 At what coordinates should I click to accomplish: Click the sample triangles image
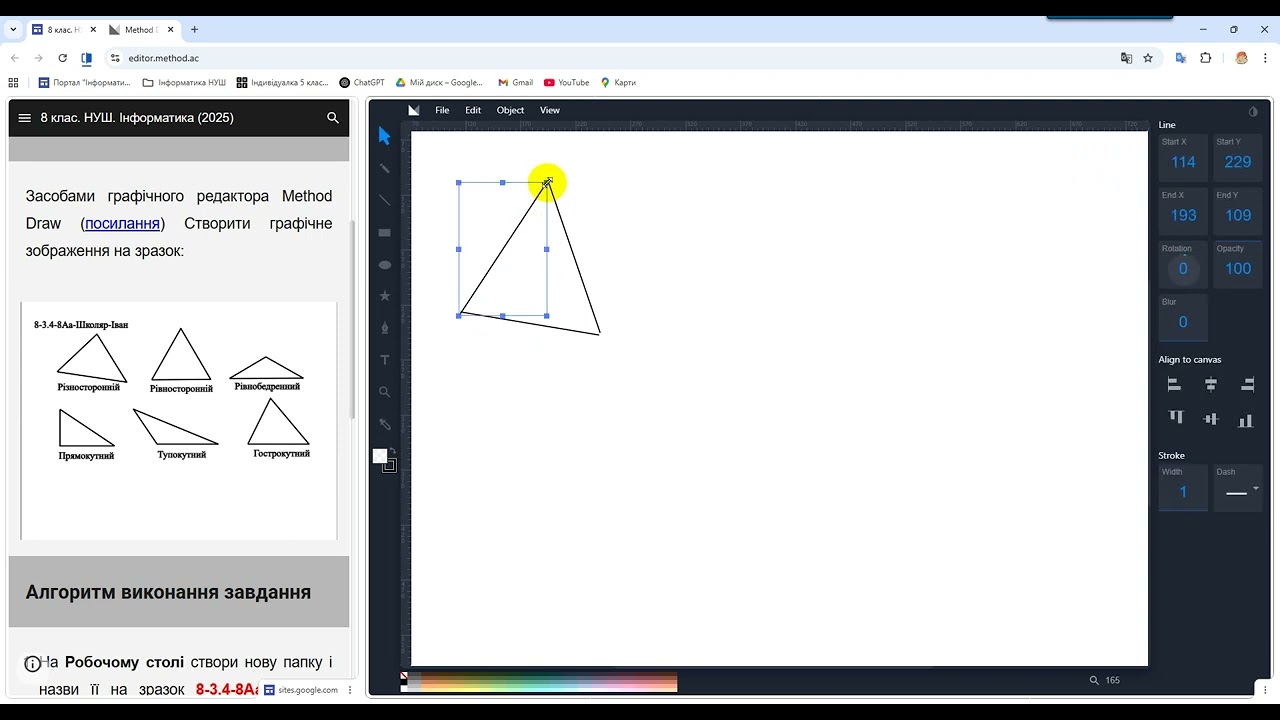point(179,420)
